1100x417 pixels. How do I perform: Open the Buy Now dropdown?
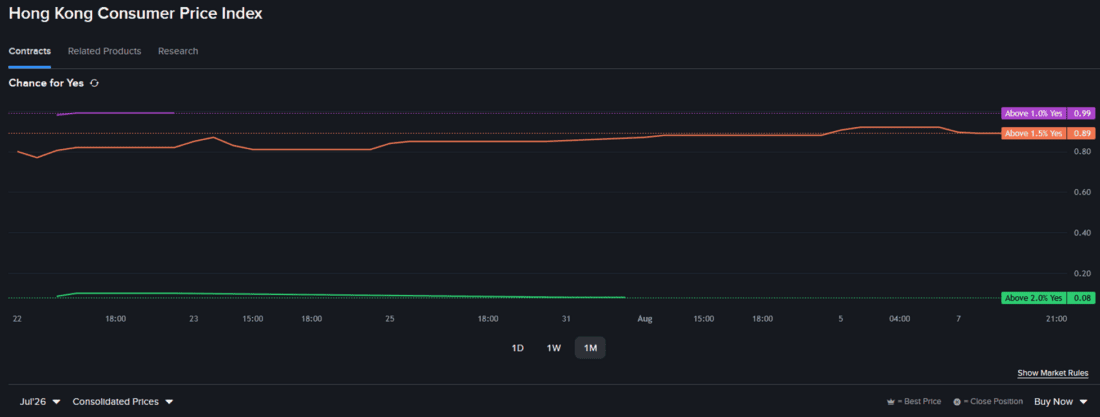tap(1061, 402)
